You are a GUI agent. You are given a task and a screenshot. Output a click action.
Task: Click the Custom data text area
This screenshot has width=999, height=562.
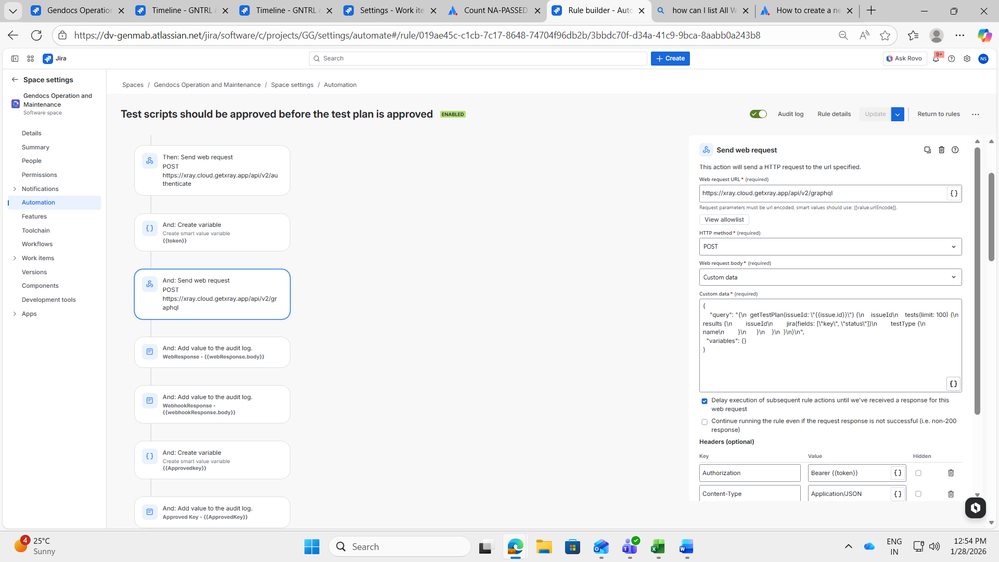830,345
